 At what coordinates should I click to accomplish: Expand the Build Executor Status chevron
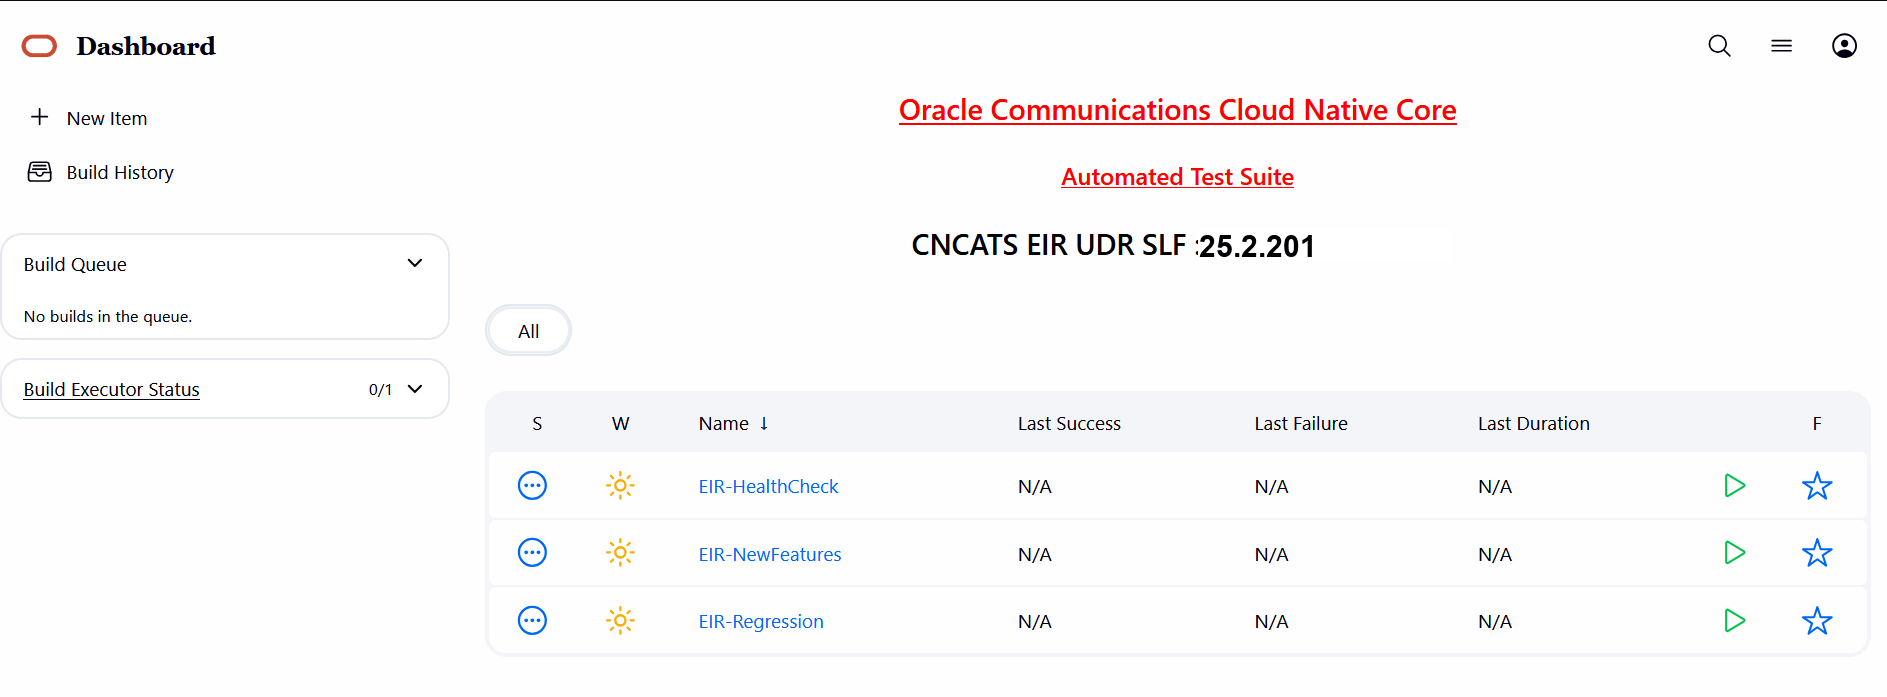[415, 389]
